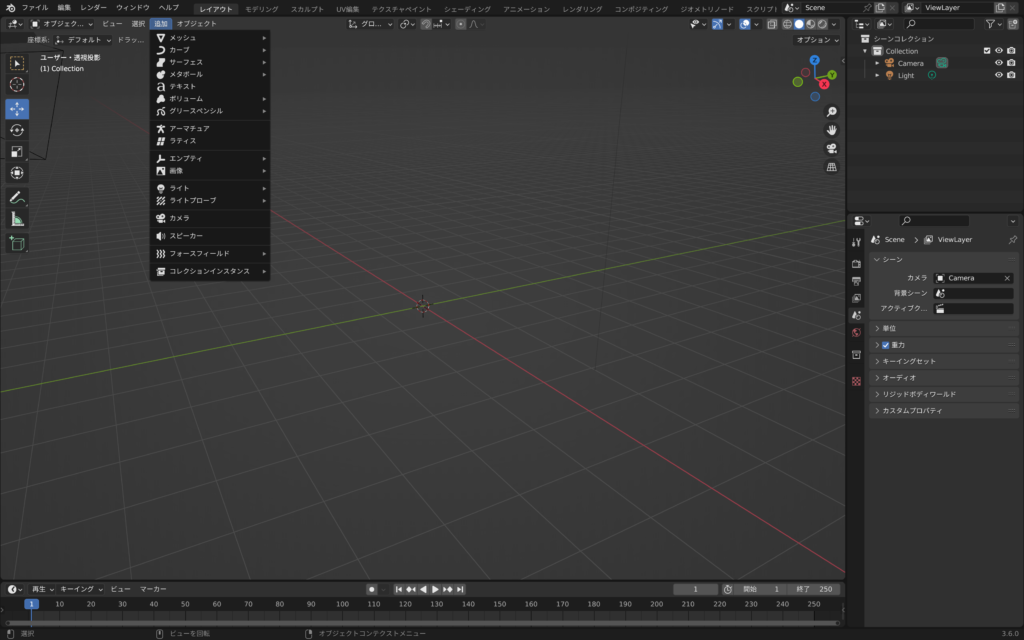Disable Camera in renders
This screenshot has height=640, width=1024.
pos(1012,63)
